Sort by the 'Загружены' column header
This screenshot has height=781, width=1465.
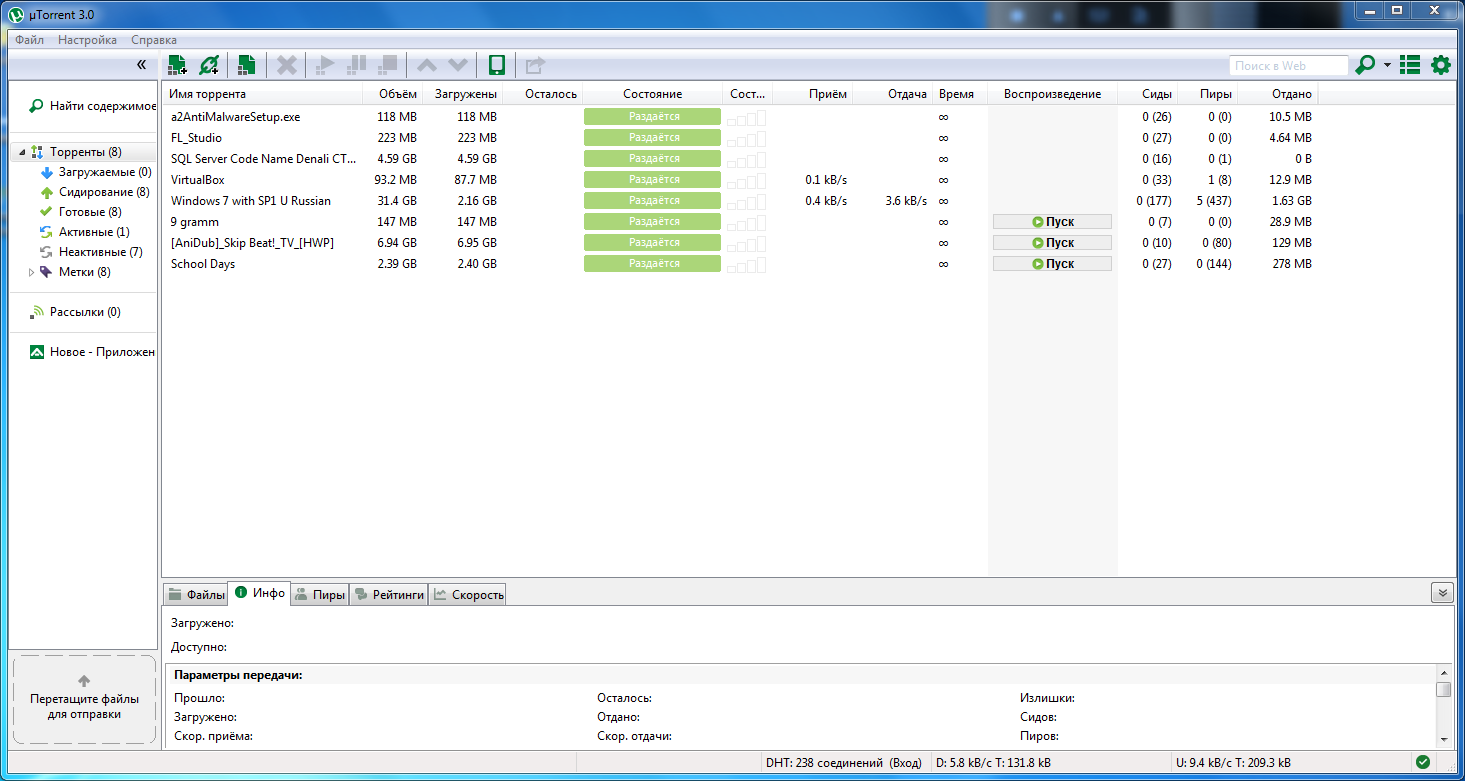pos(462,94)
